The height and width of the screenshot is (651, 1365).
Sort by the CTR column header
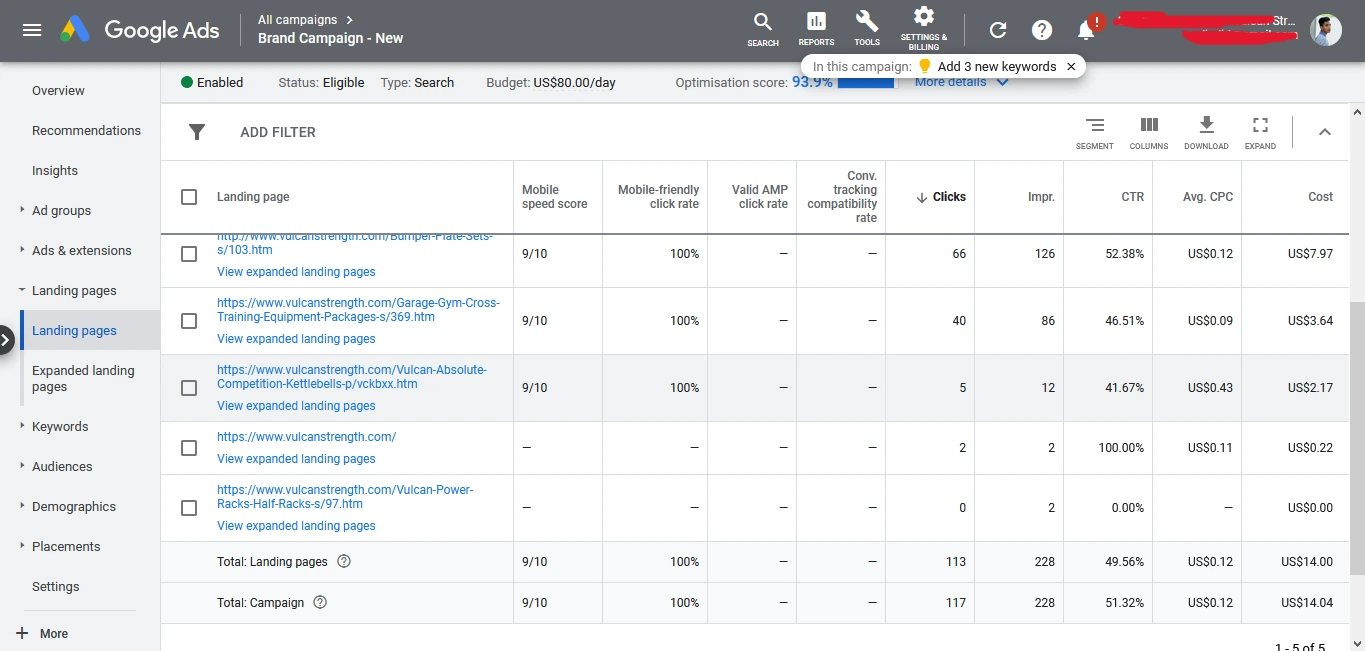[1132, 197]
